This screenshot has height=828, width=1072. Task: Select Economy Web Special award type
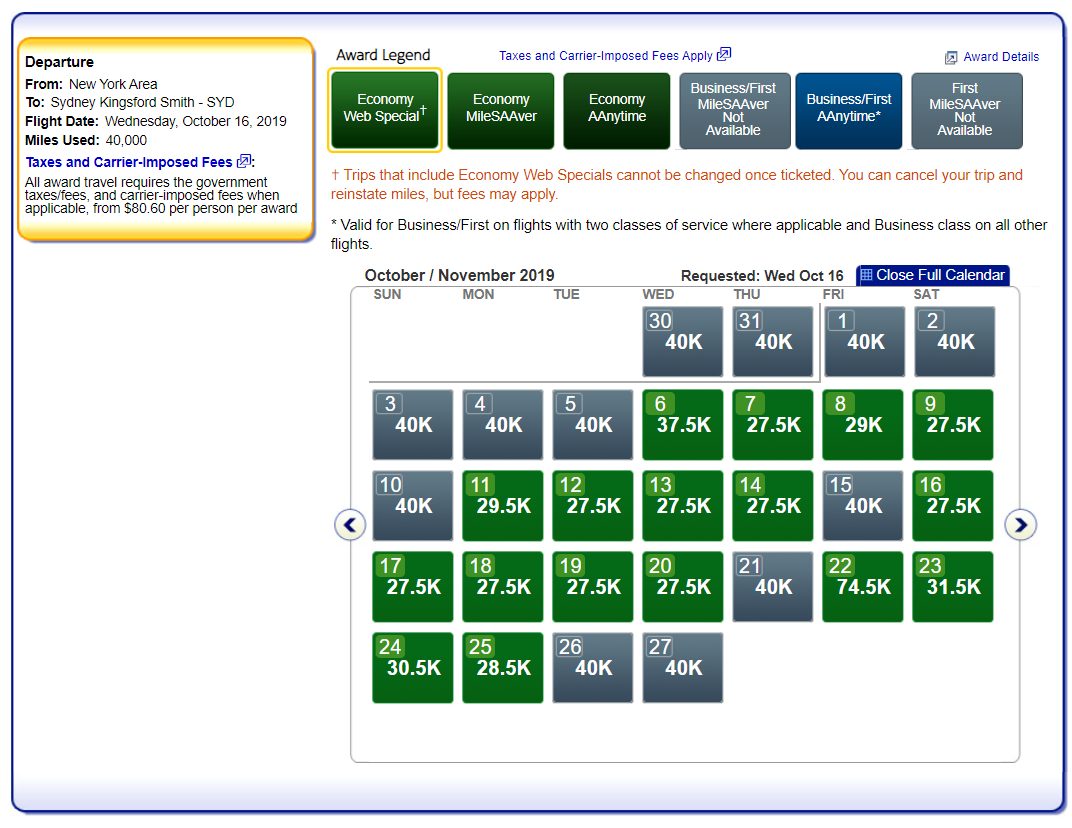[384, 109]
